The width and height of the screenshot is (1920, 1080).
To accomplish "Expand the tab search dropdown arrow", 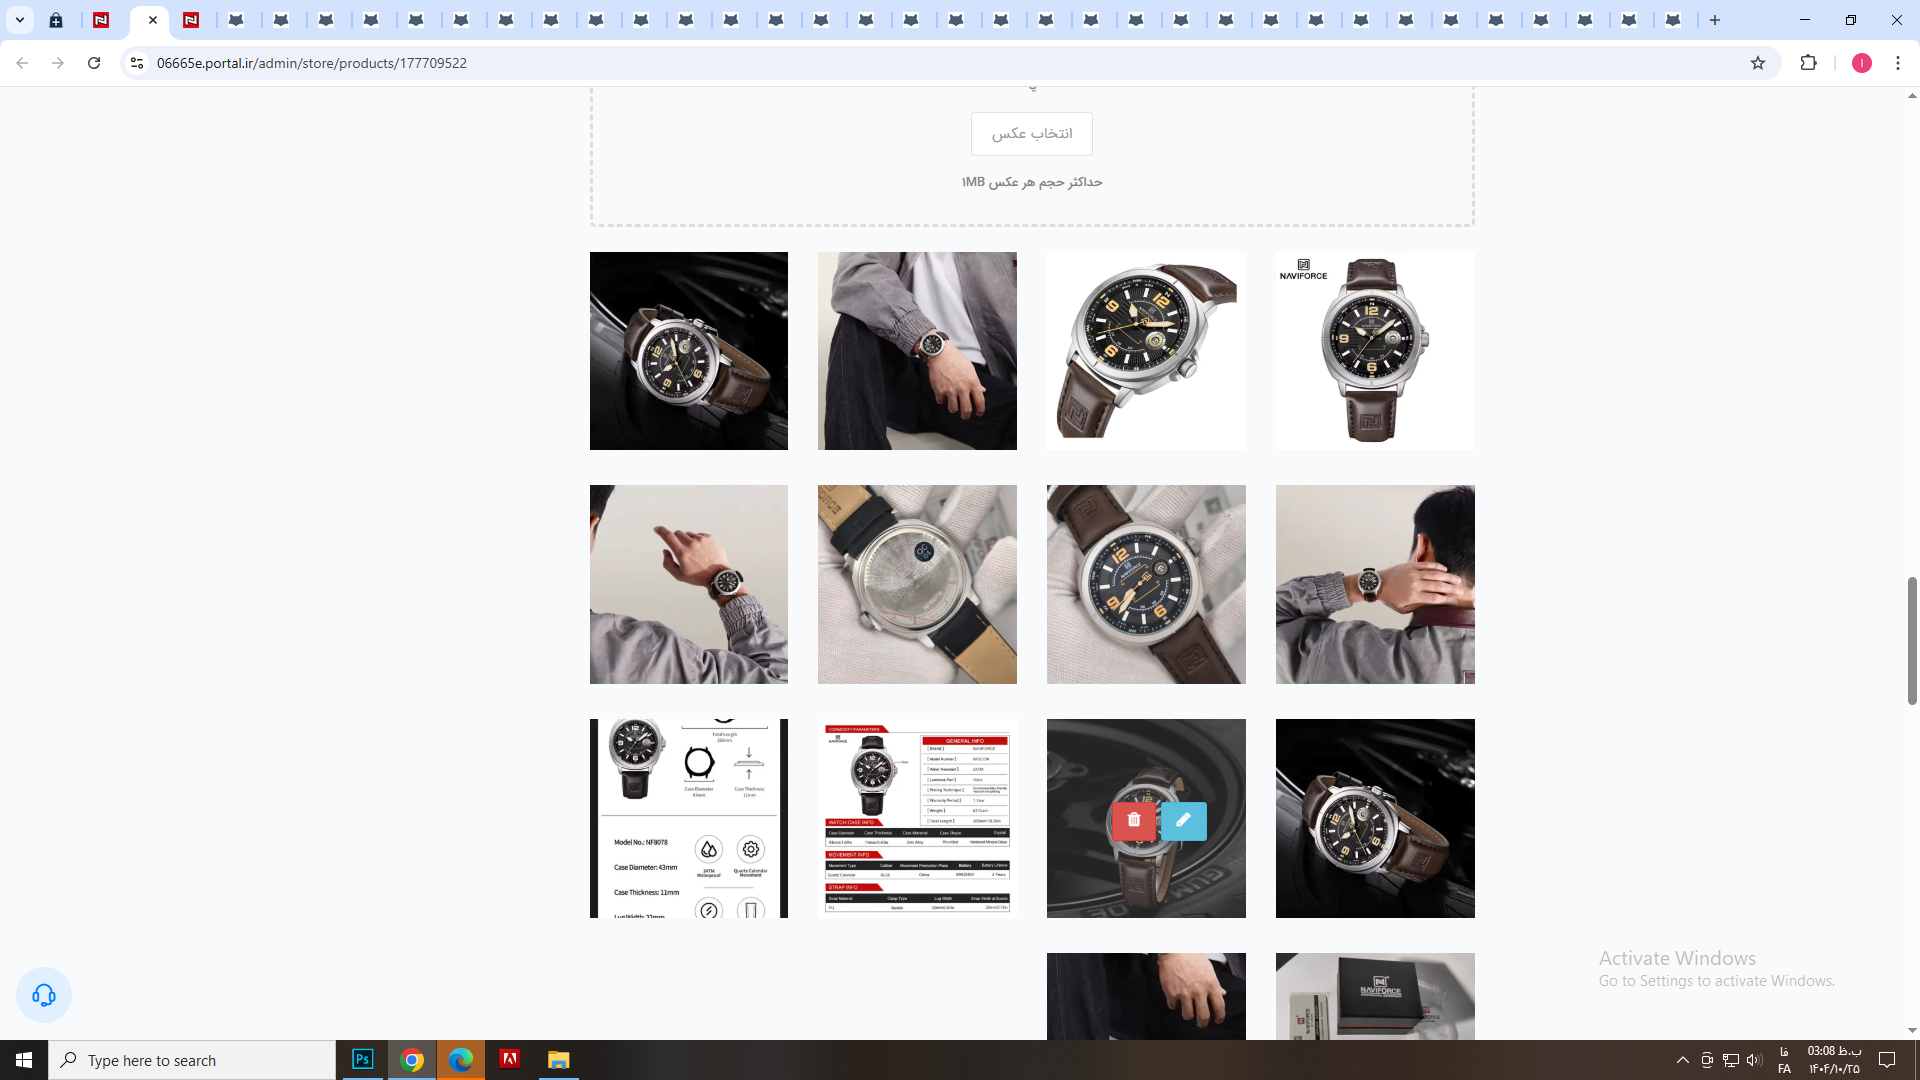I will [x=19, y=20].
